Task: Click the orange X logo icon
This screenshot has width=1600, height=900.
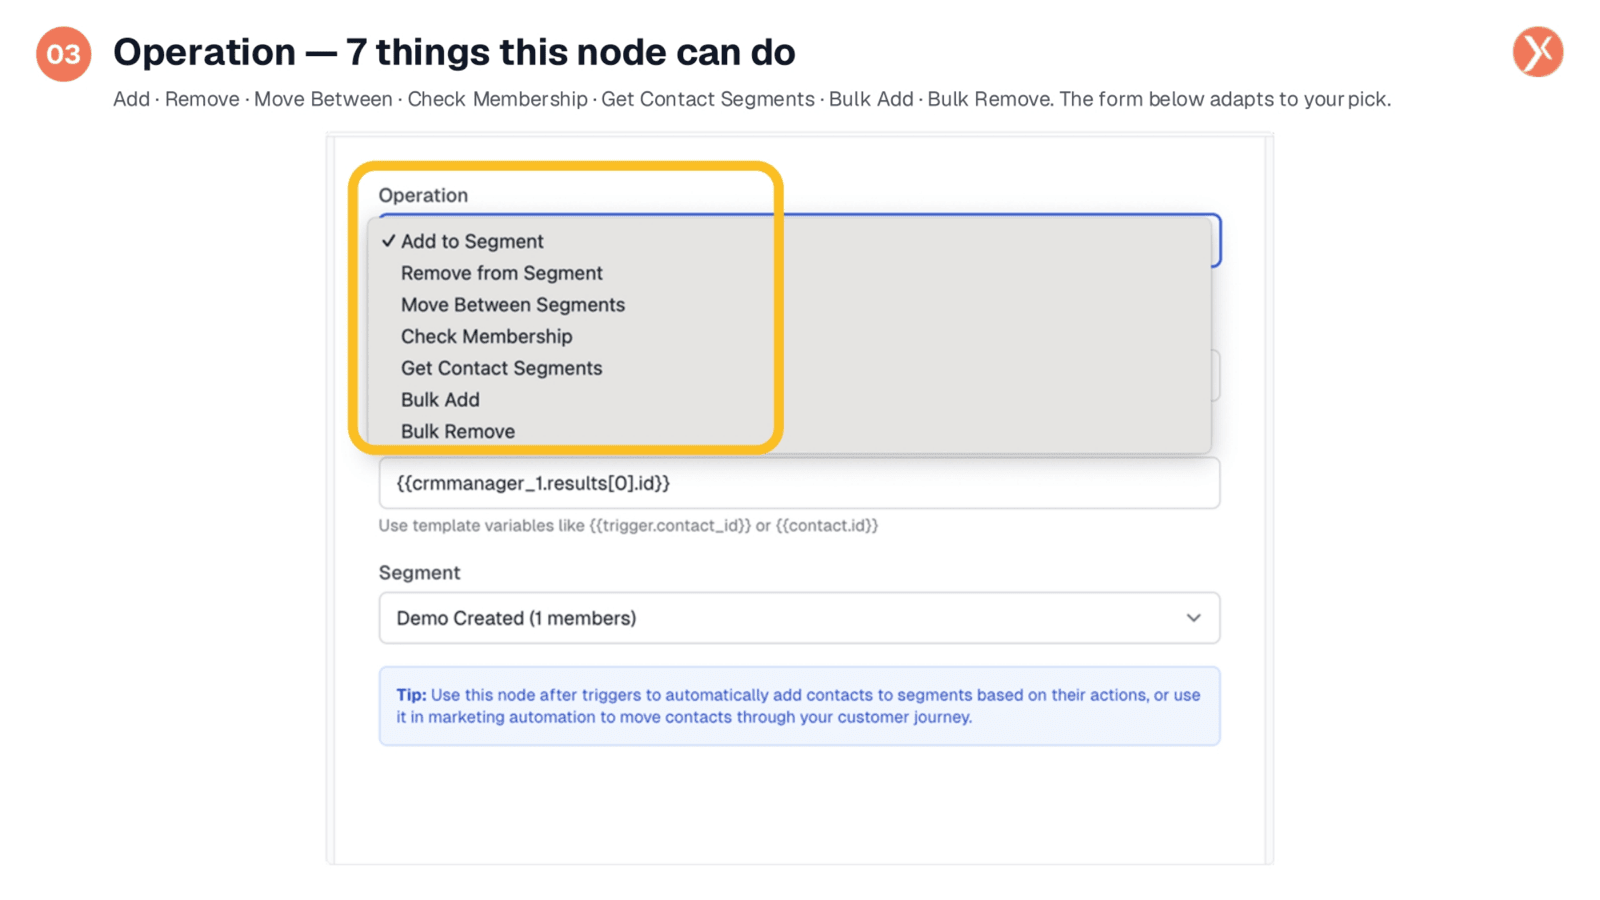Action: (1537, 52)
